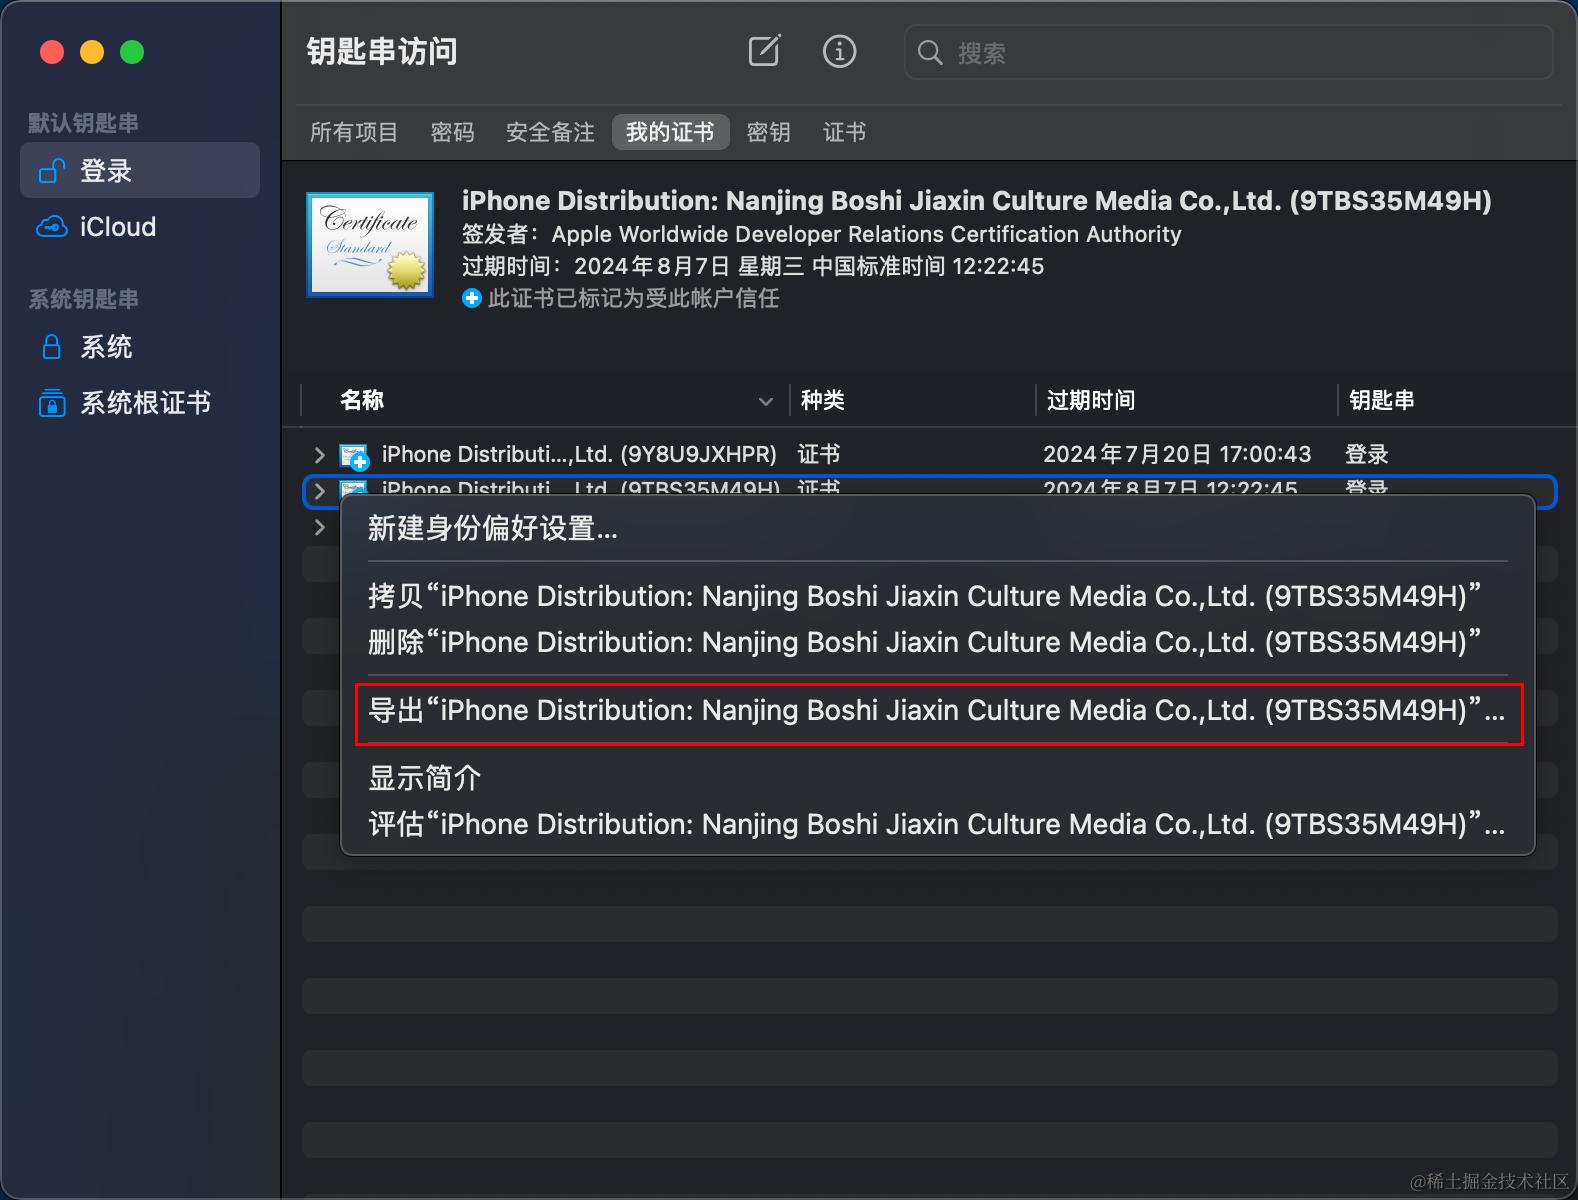
Task: Click the iCloud cloud key icon
Action: (x=52, y=227)
